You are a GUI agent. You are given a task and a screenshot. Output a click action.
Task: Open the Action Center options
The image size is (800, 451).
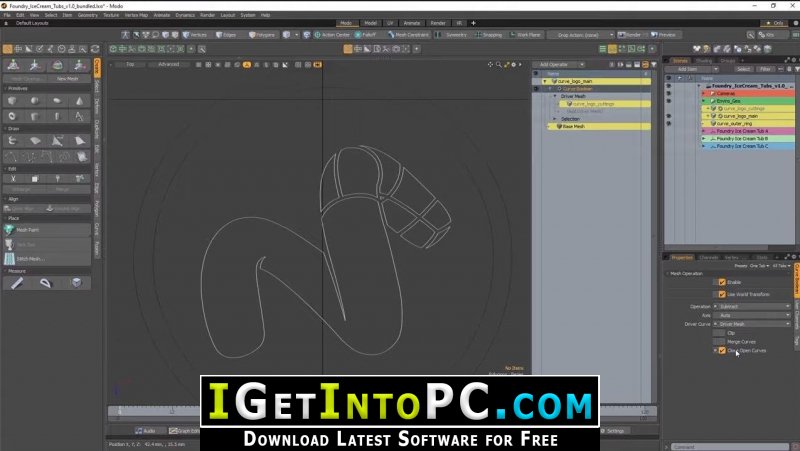[x=332, y=35]
